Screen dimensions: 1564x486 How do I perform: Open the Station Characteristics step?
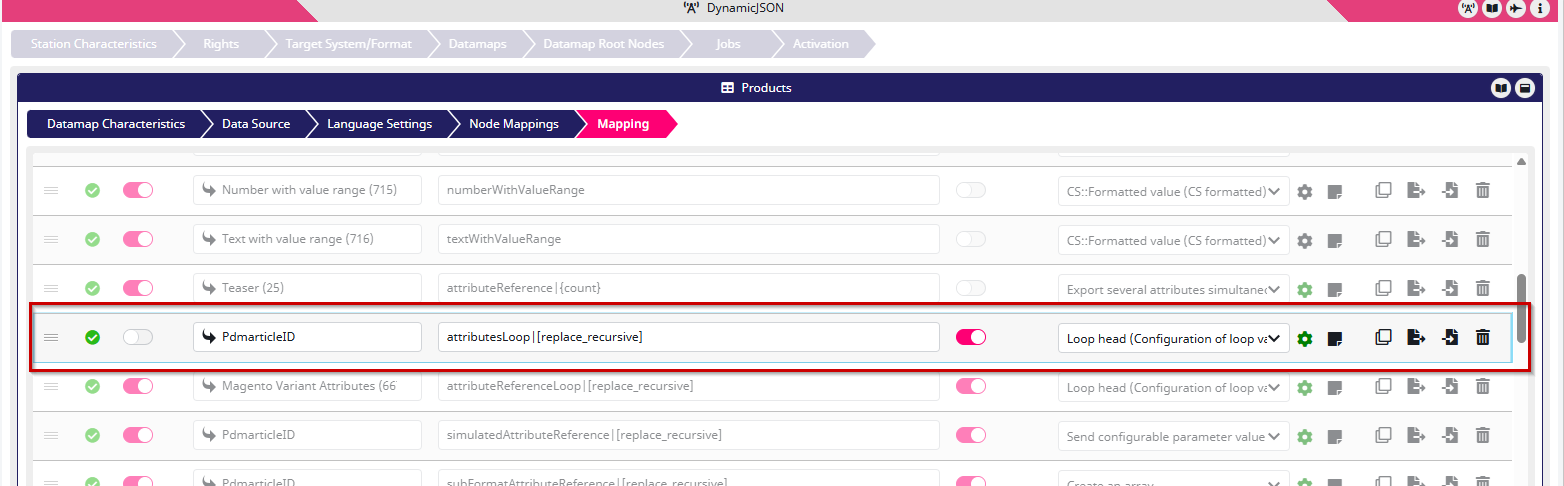(93, 44)
